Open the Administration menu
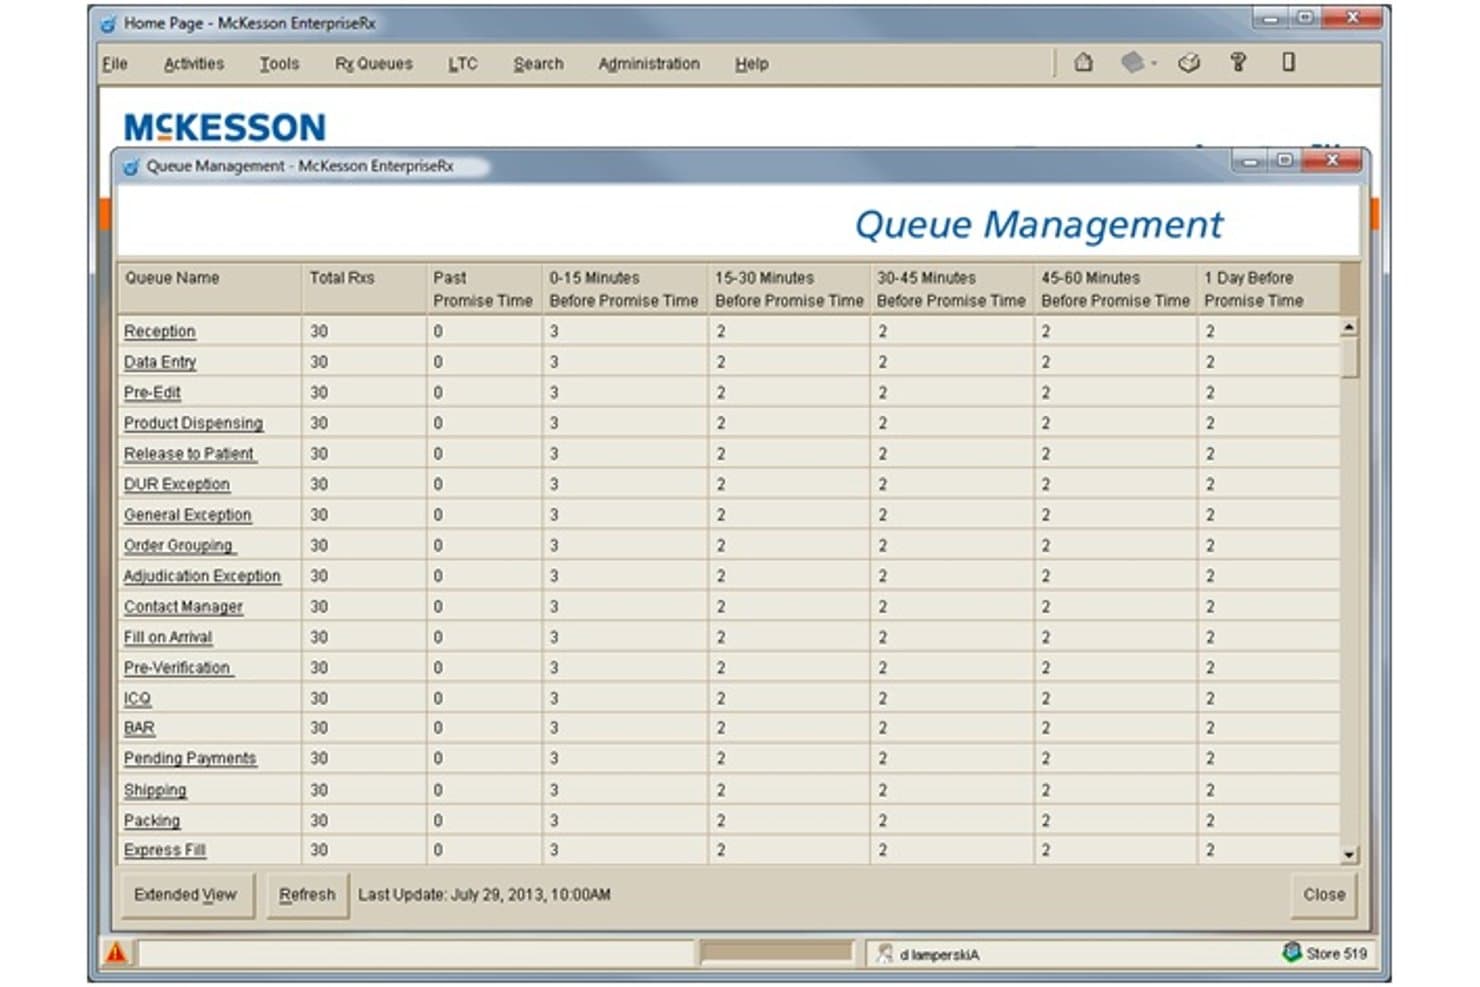 pyautogui.click(x=649, y=64)
